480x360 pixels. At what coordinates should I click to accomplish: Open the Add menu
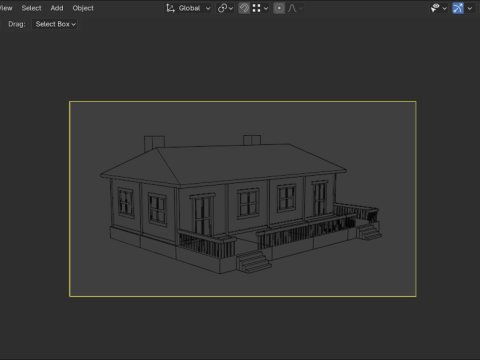(57, 8)
